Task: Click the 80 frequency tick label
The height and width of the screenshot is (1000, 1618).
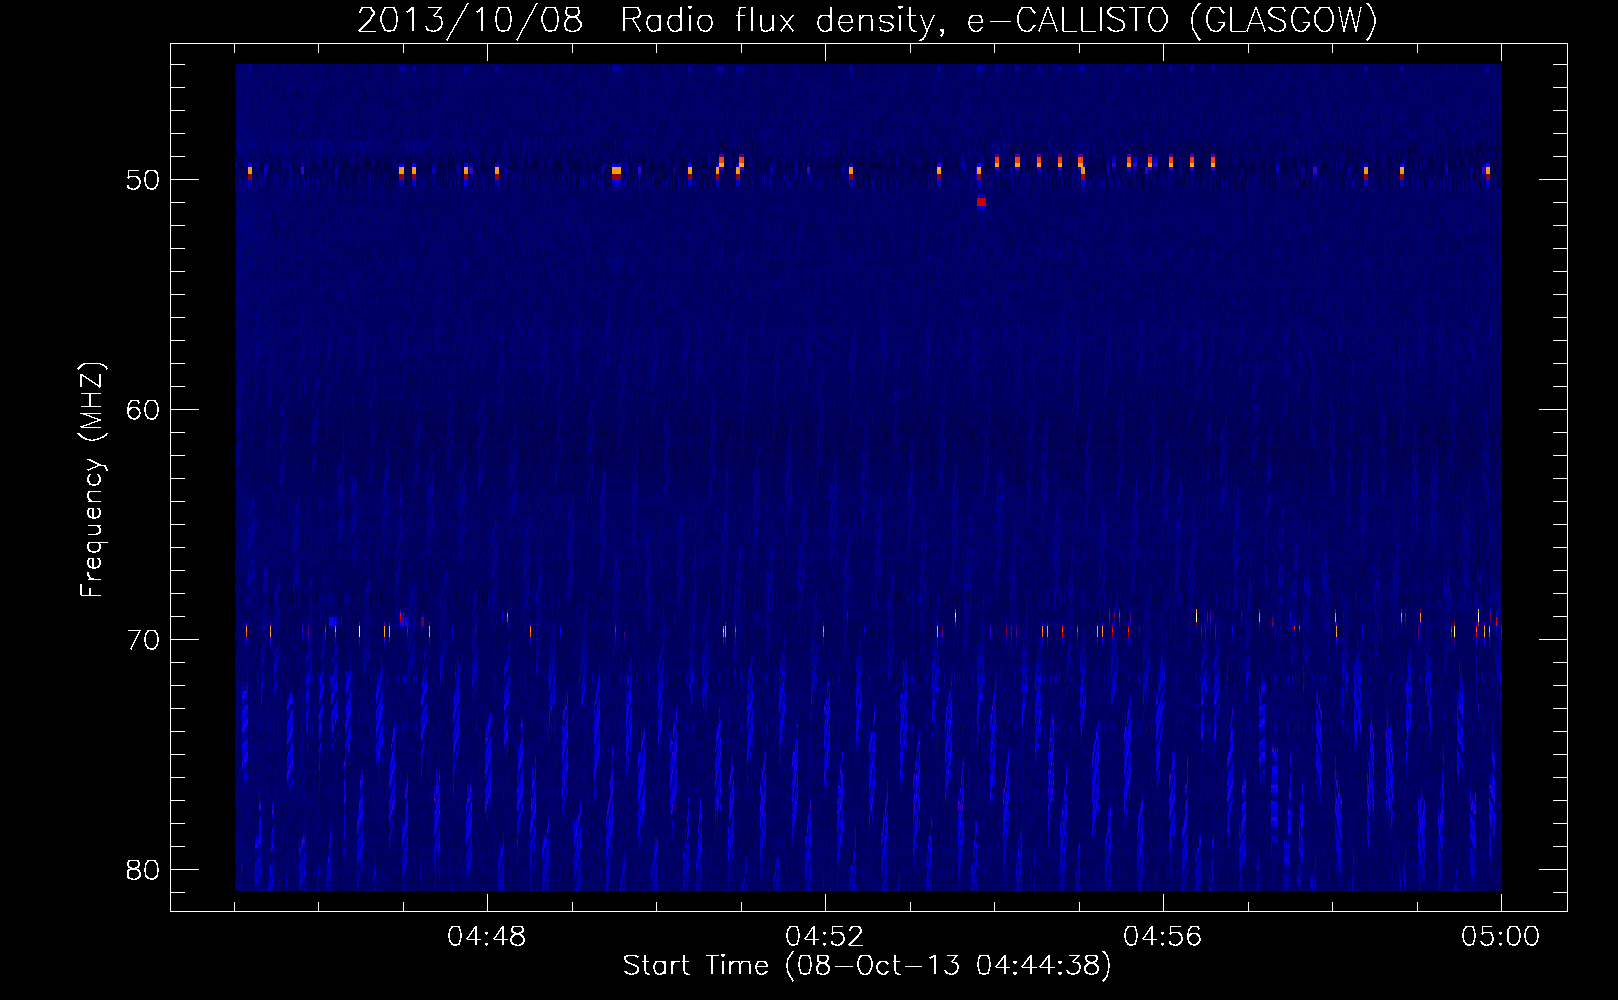Action: coord(143,870)
